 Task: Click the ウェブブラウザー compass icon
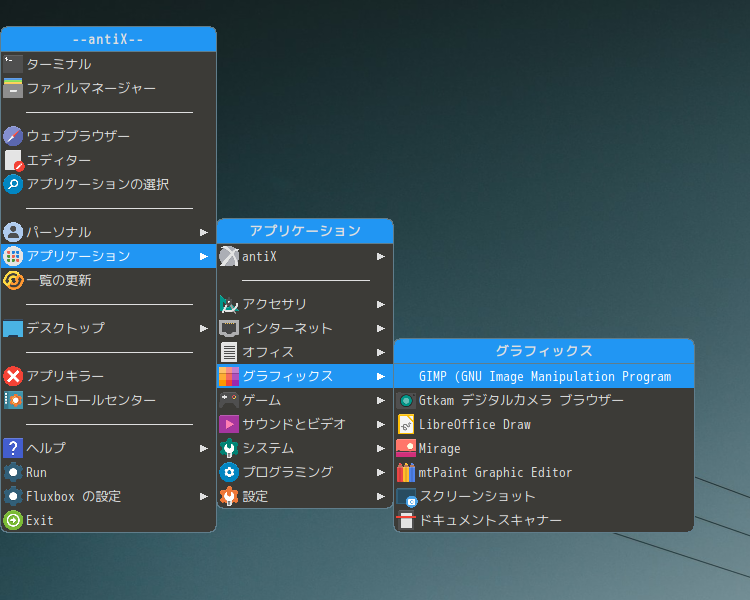click(x=13, y=136)
